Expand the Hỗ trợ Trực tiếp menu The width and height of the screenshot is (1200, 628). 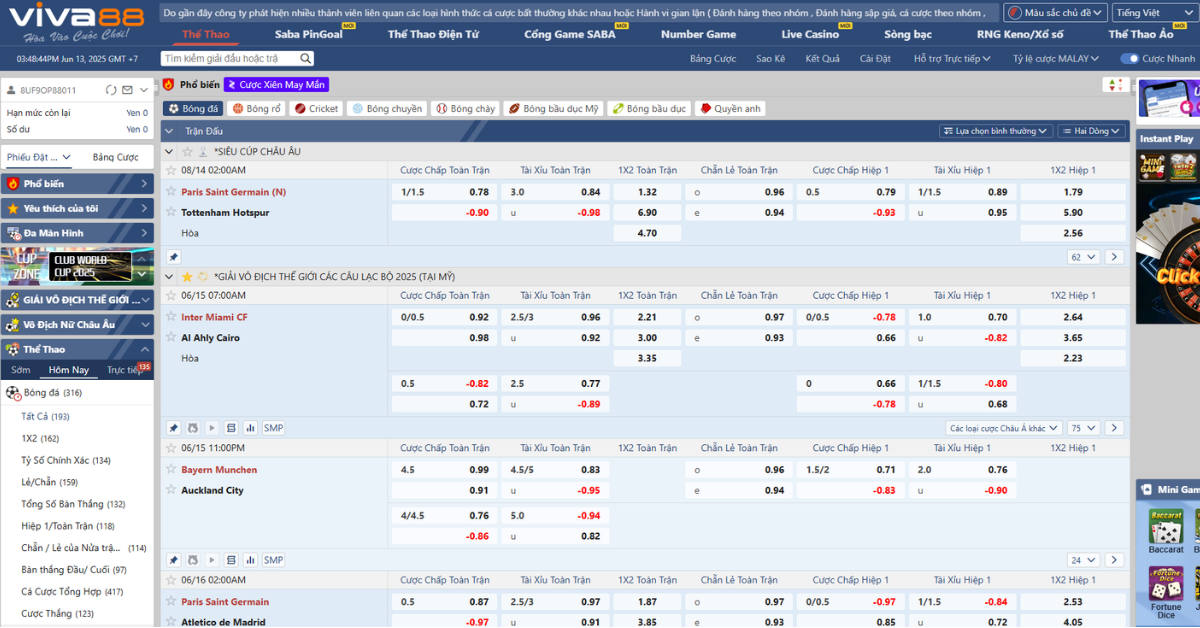[x=952, y=59]
